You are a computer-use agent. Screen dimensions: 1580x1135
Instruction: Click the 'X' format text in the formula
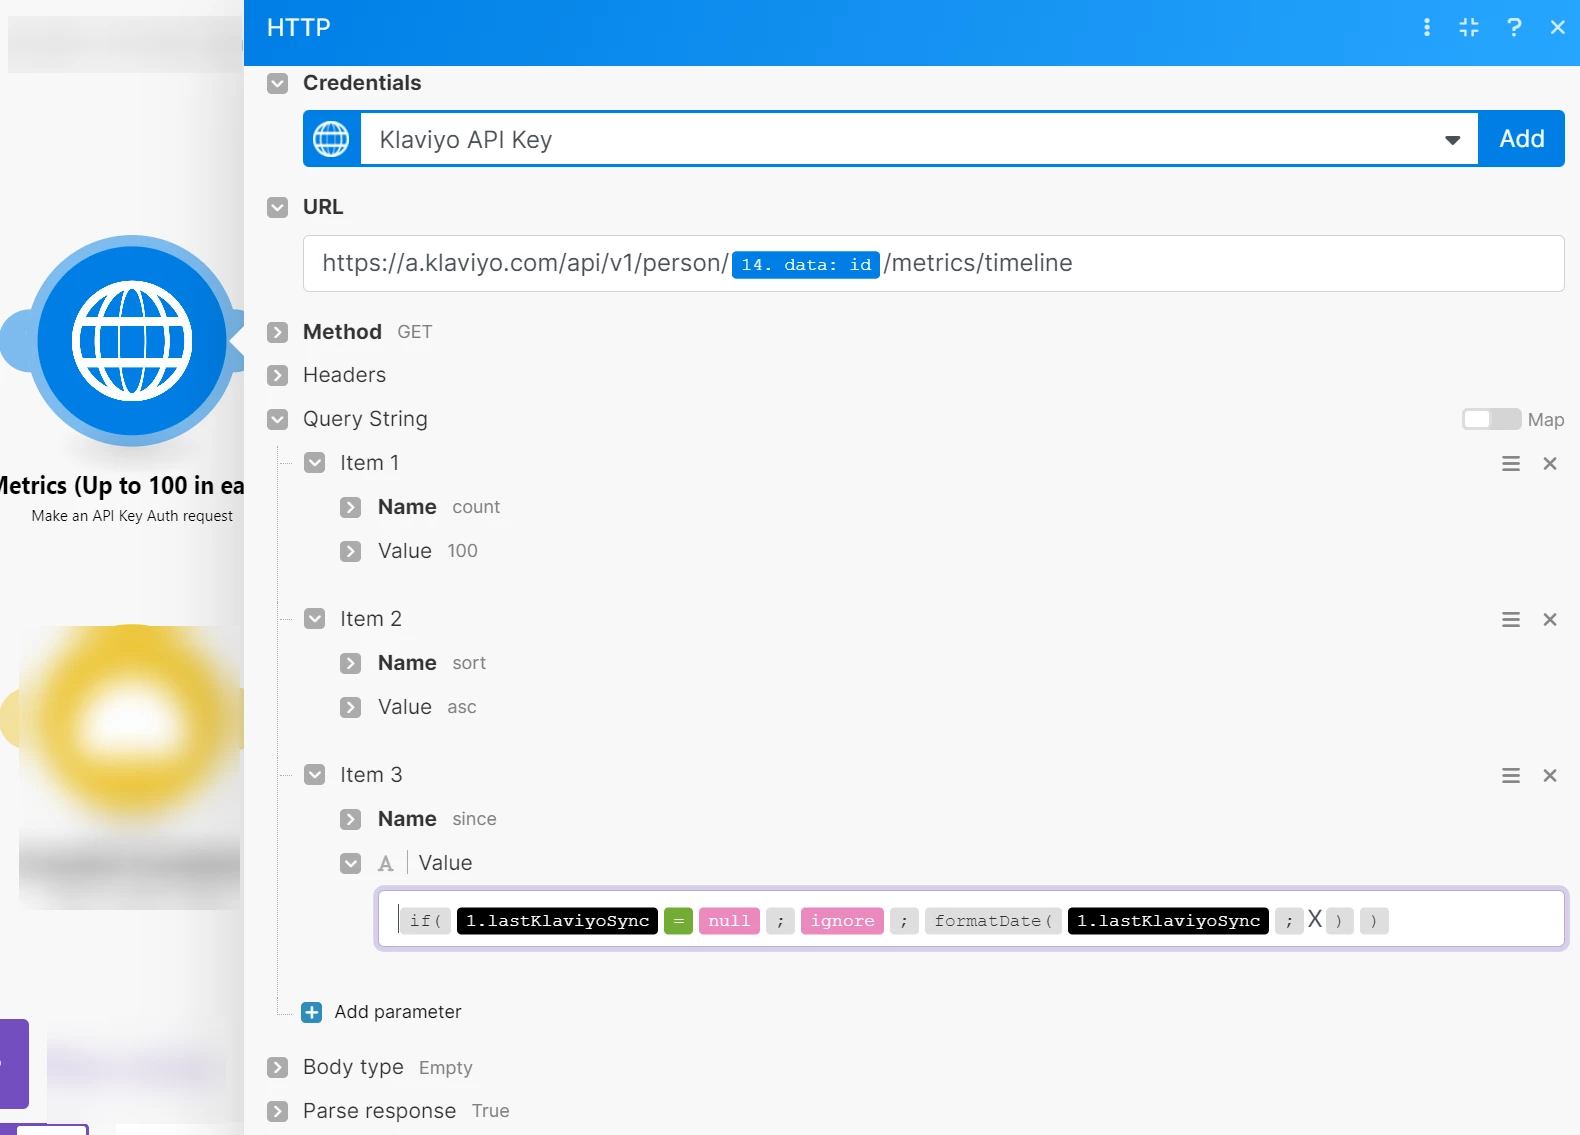(1315, 919)
